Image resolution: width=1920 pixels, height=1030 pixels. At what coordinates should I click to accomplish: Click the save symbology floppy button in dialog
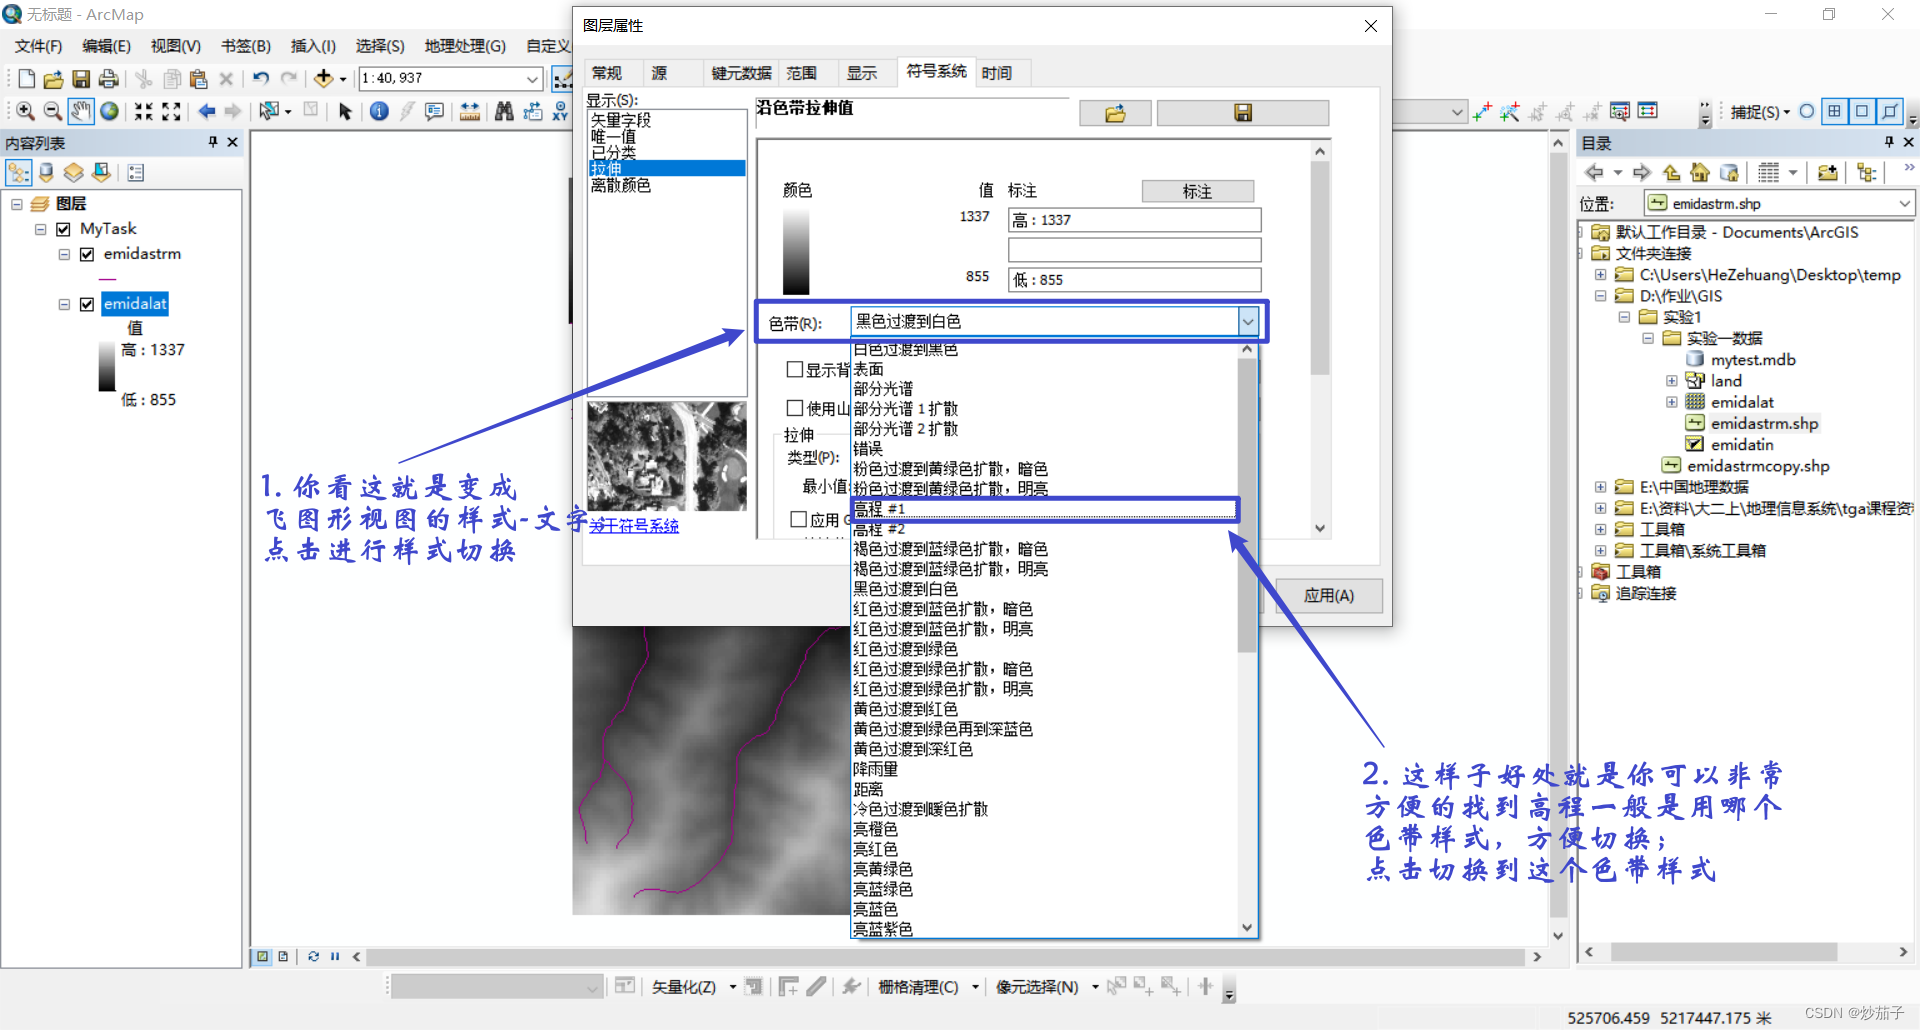[1243, 113]
